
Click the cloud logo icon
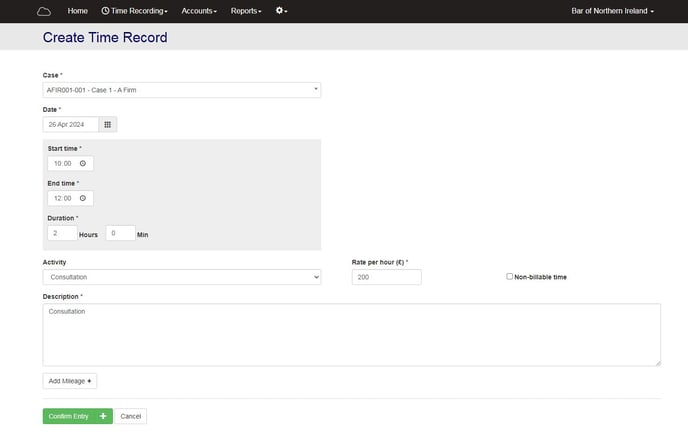pos(43,11)
